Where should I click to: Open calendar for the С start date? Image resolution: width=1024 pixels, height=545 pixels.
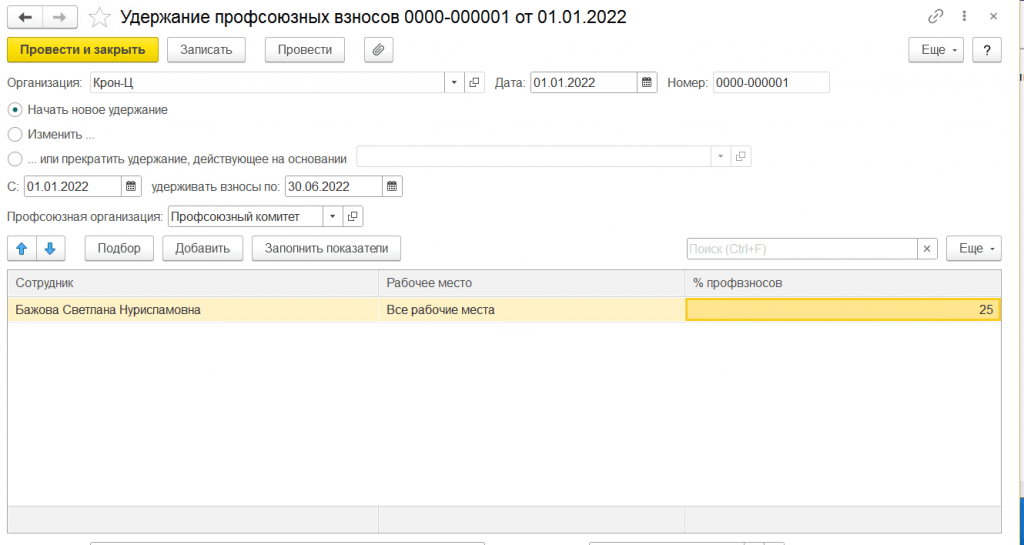131,186
